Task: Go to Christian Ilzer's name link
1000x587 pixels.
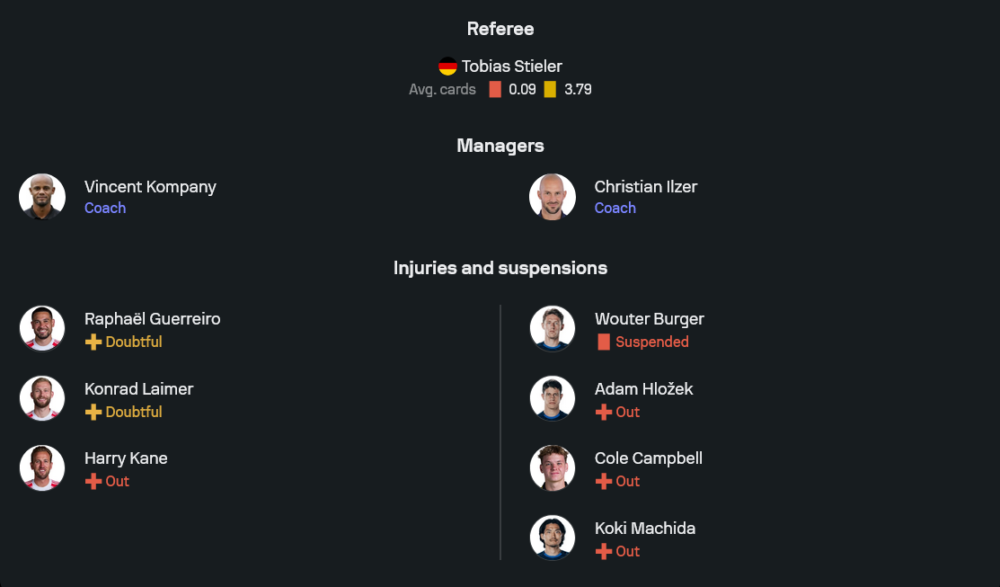Action: [x=645, y=187]
